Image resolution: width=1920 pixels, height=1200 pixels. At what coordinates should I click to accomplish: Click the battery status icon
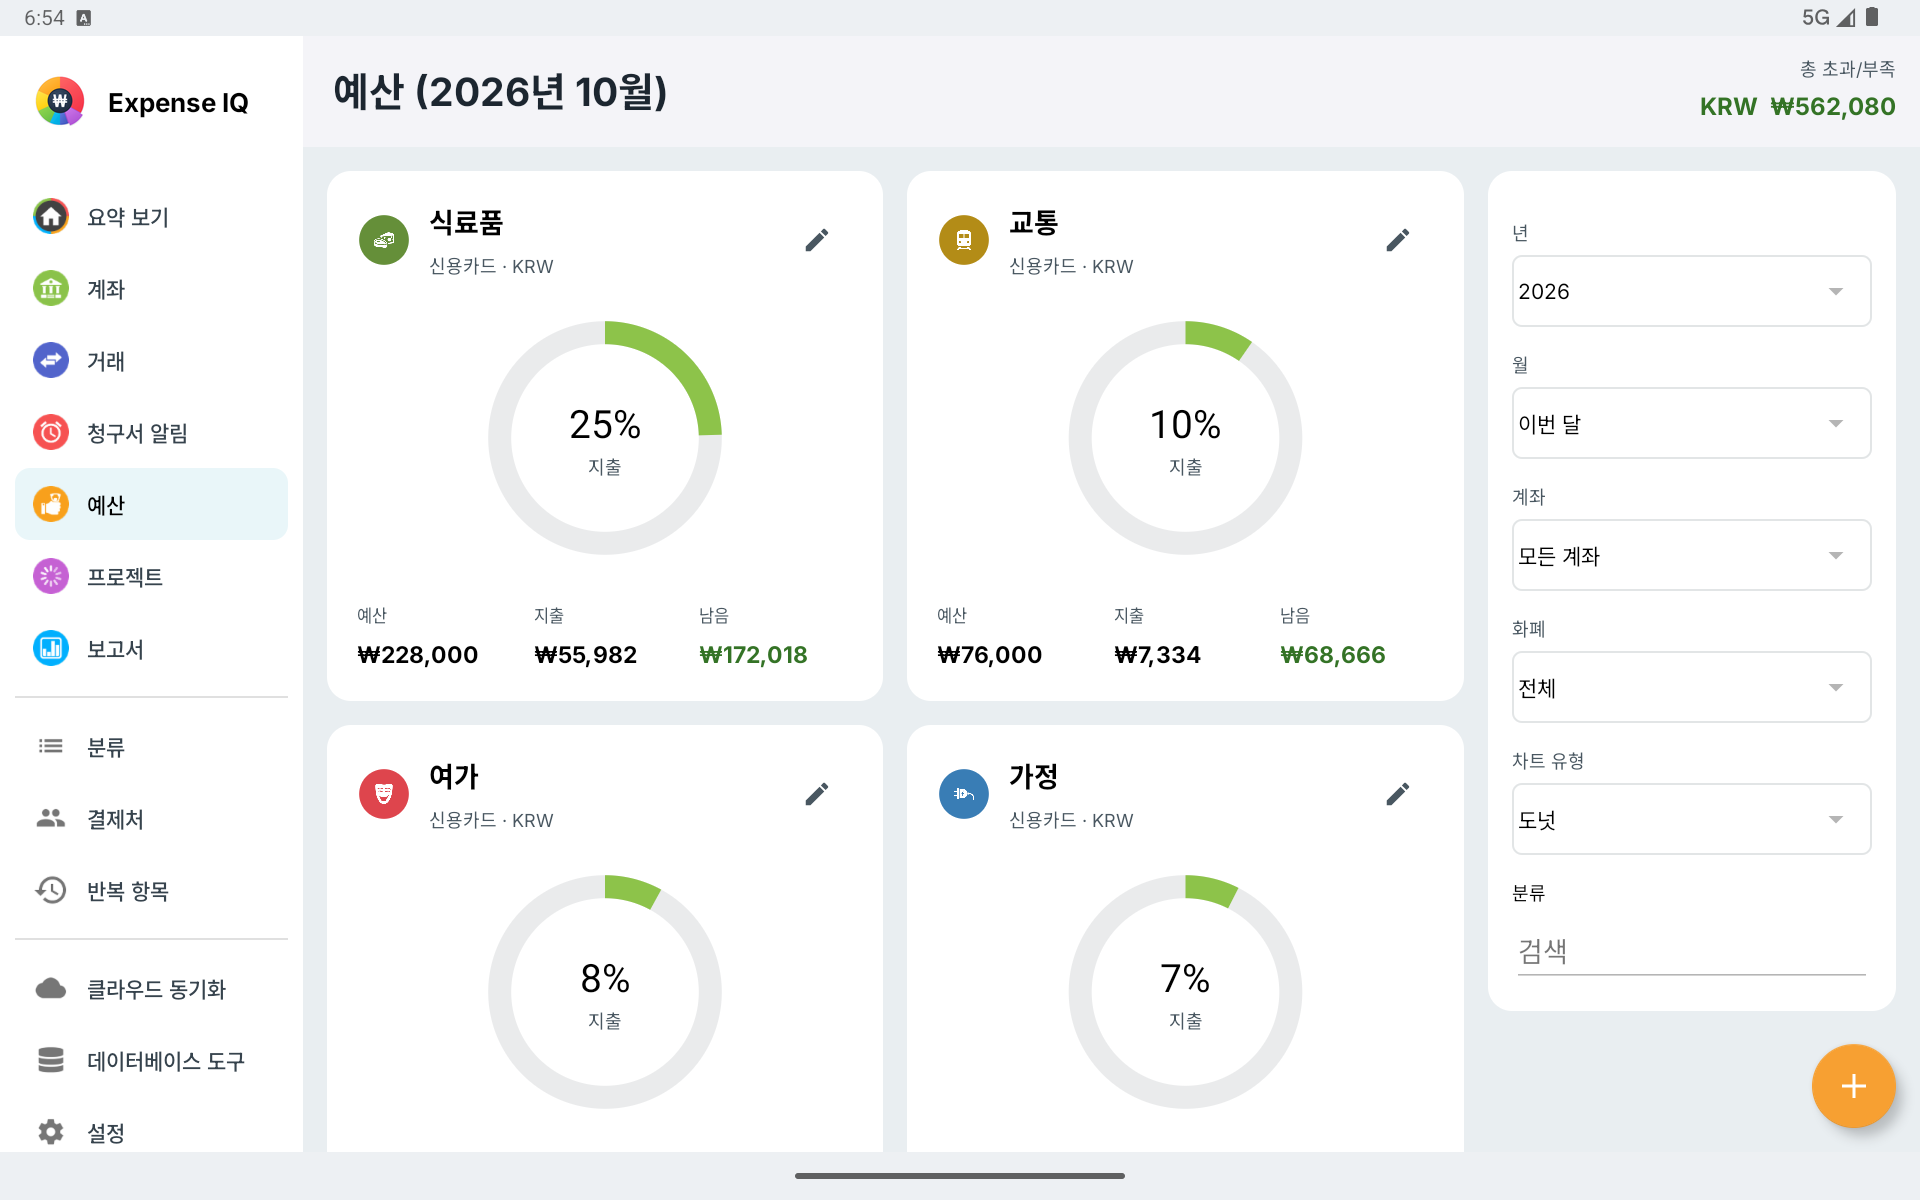pyautogui.click(x=1872, y=17)
